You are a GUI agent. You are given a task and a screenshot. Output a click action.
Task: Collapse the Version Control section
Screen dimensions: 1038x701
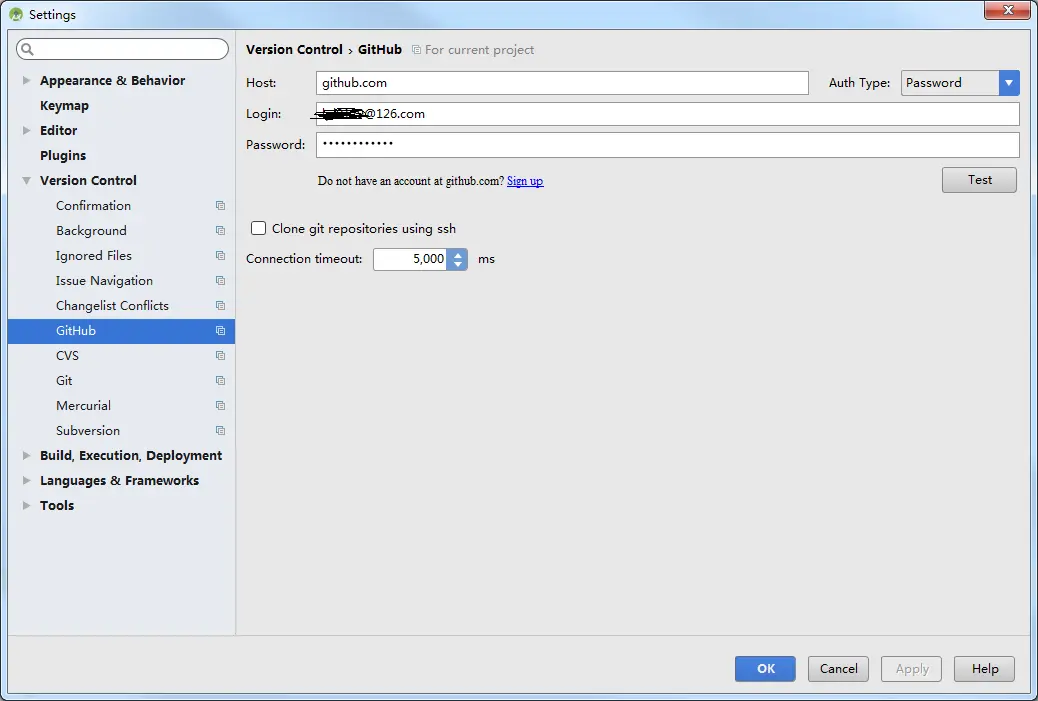26,181
